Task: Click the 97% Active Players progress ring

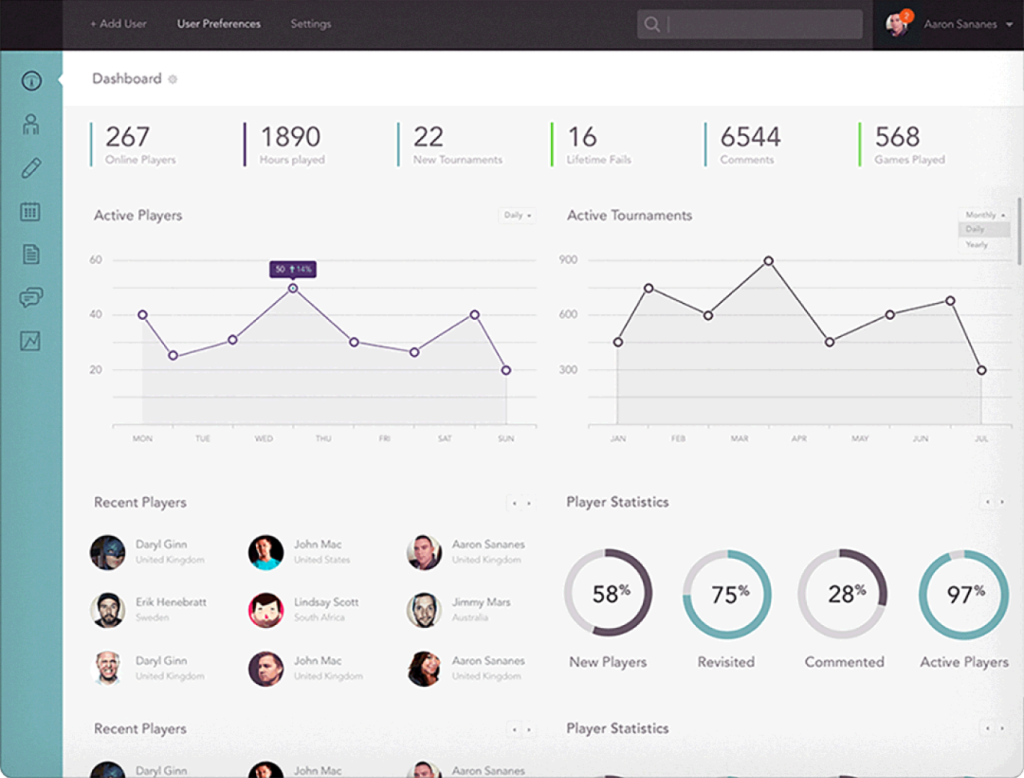Action: click(x=964, y=594)
